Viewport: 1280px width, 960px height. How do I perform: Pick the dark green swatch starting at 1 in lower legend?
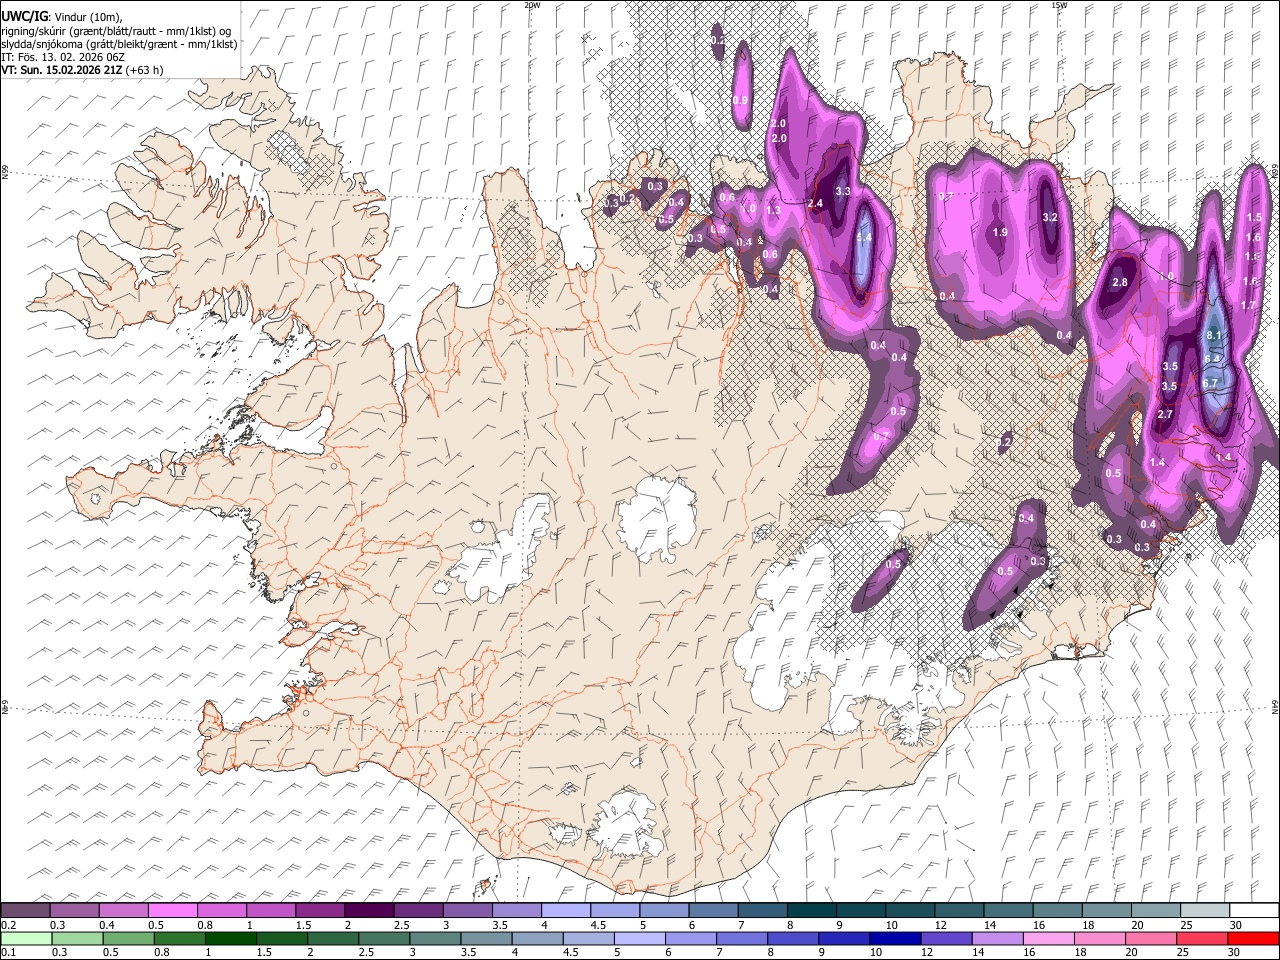pyautogui.click(x=230, y=939)
